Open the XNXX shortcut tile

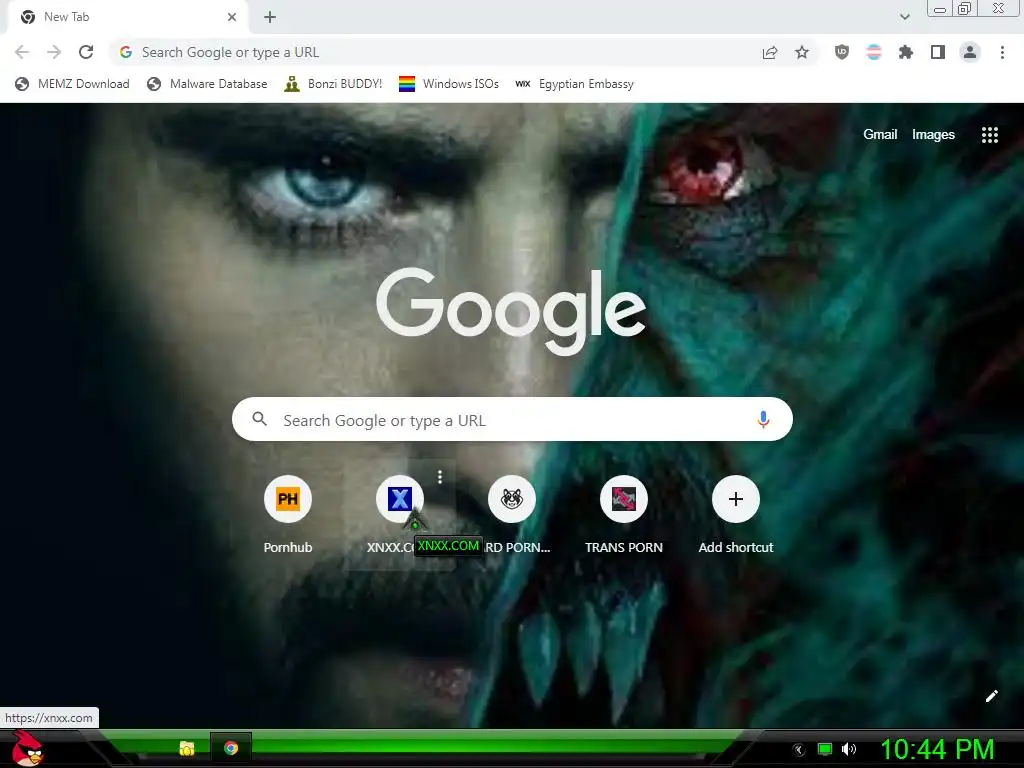[400, 515]
